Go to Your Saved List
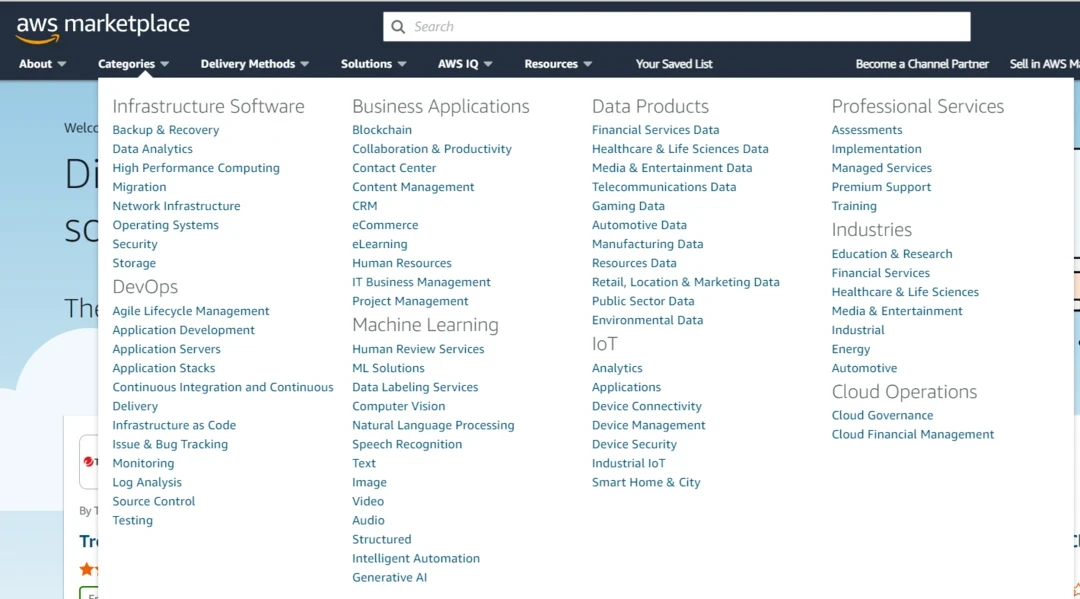 click(674, 64)
